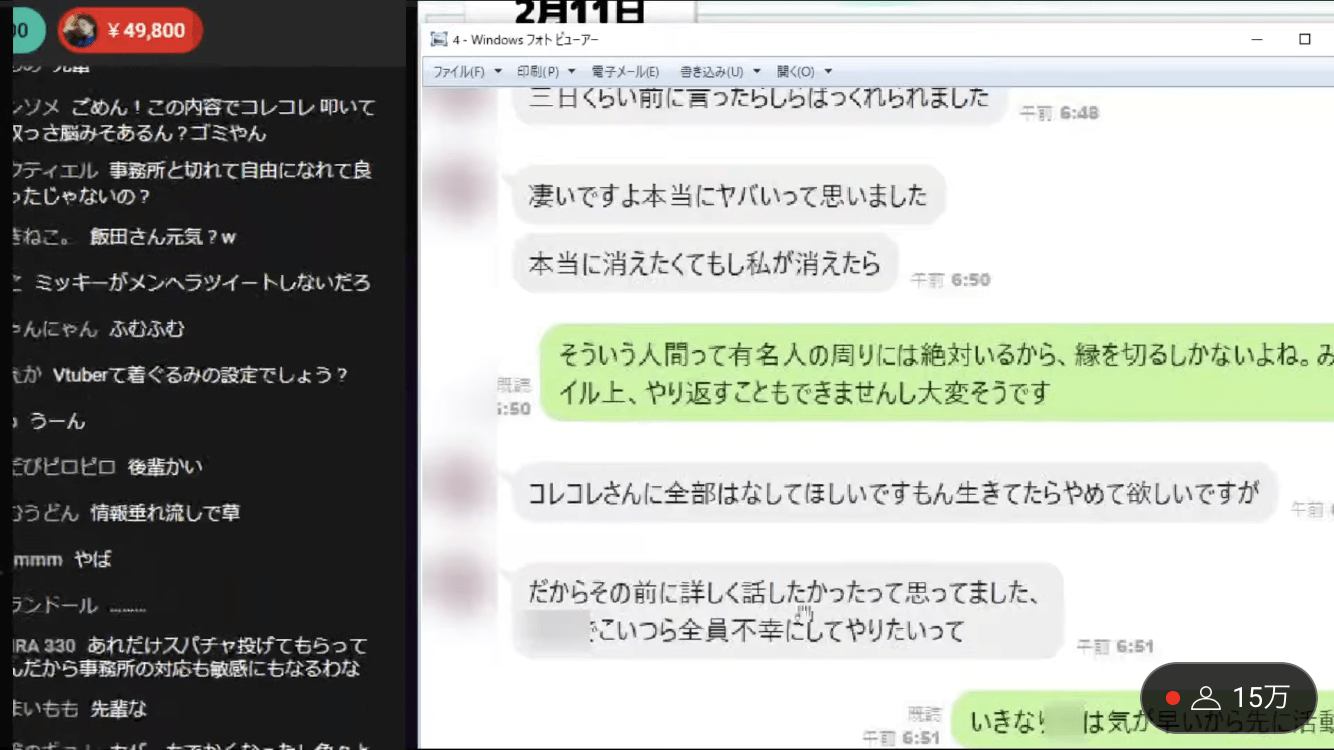Expand the 印刷(P) dropdown arrow
Screen dimensions: 1334x750
tap(572, 72)
